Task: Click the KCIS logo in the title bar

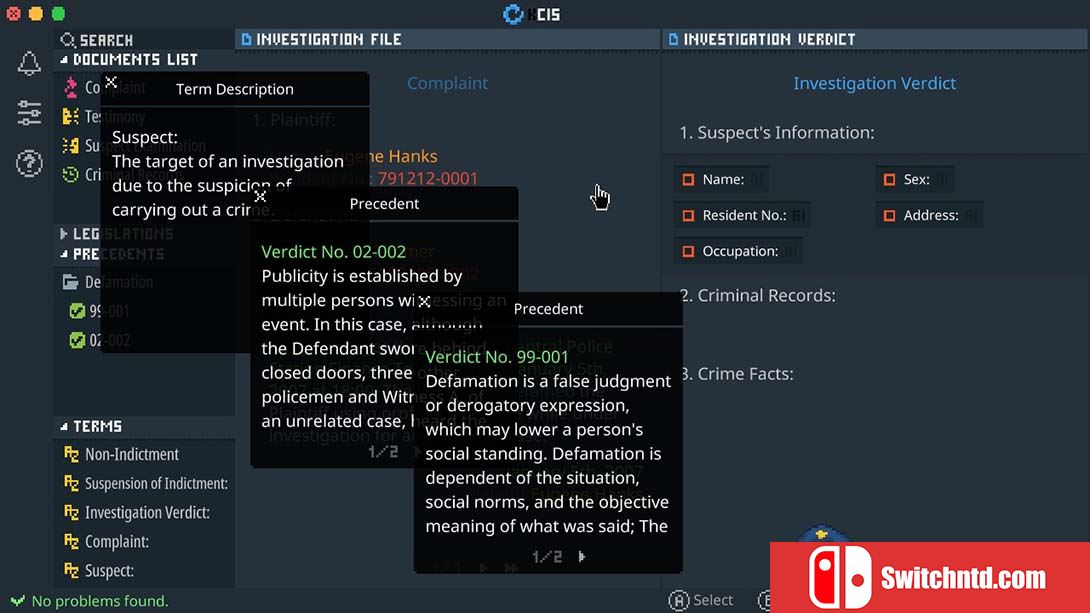Action: tap(513, 14)
